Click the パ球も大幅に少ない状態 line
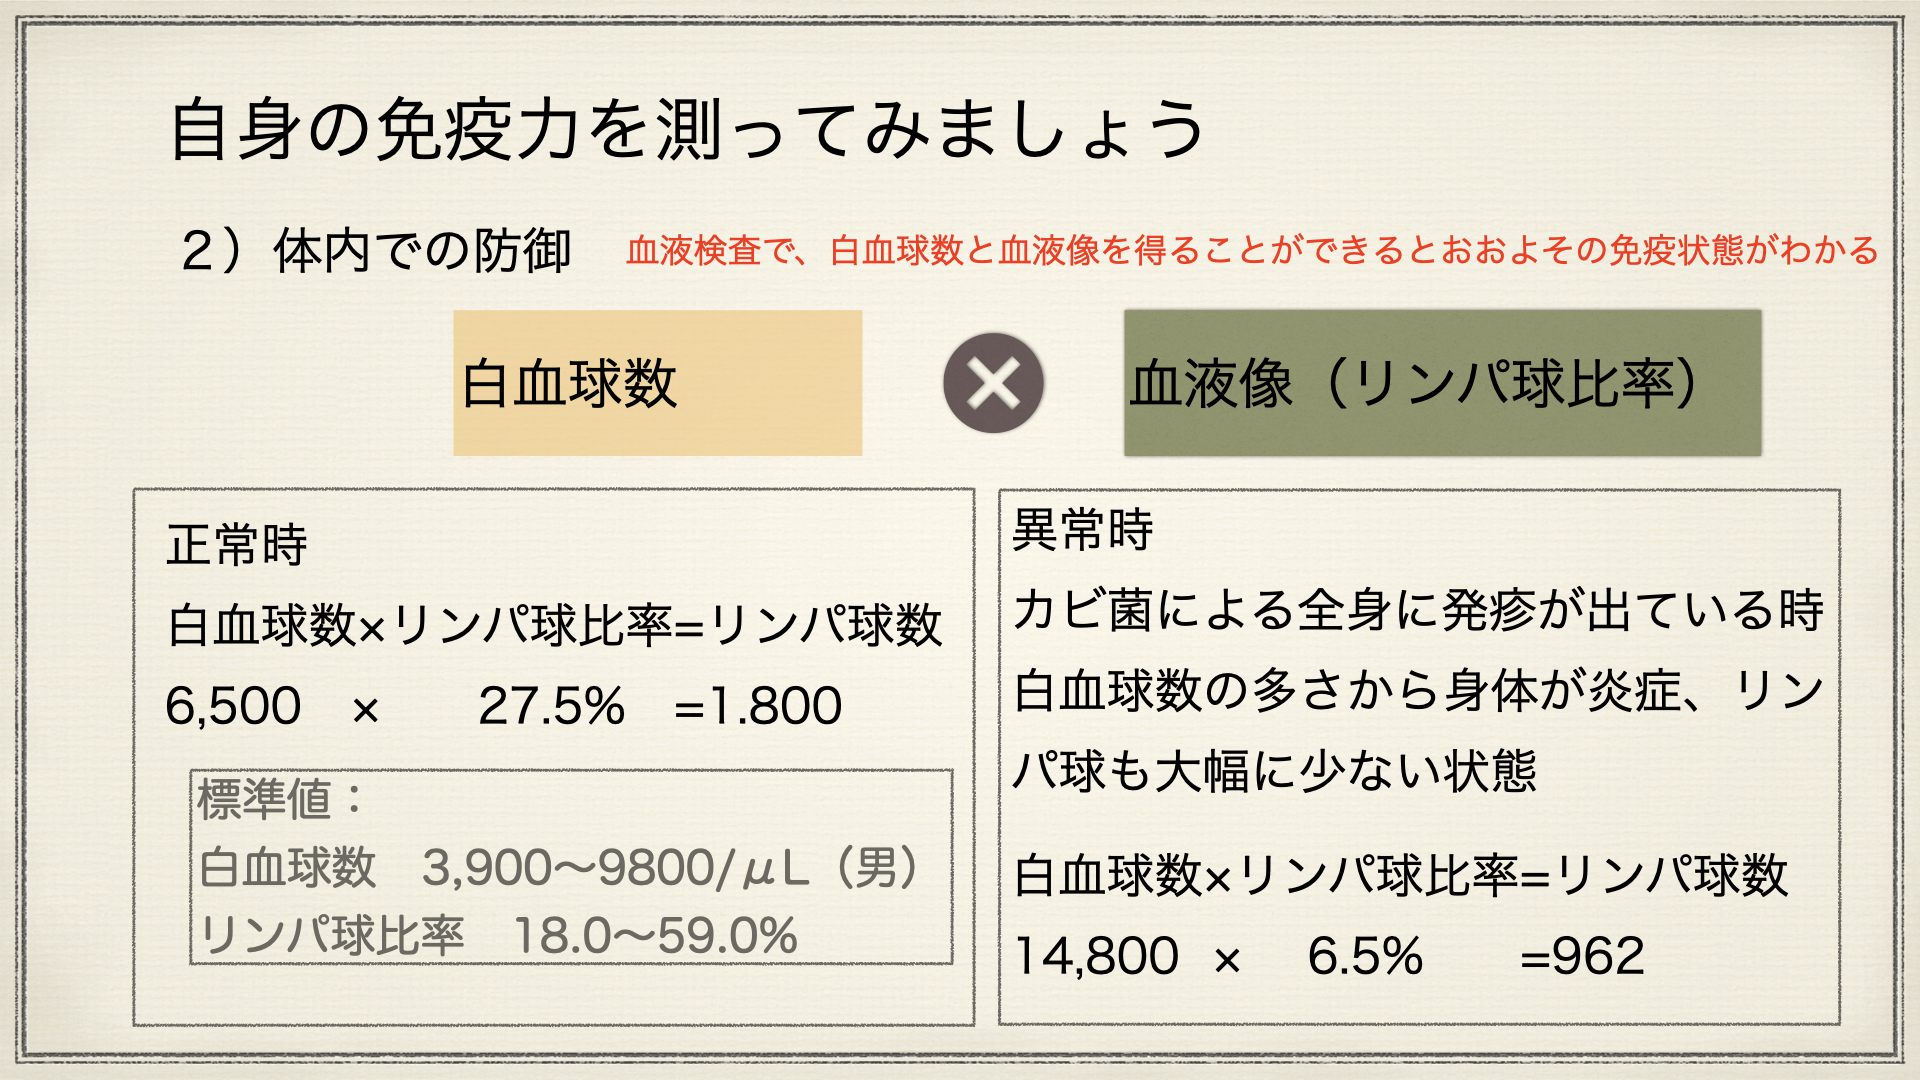This screenshot has height=1080, width=1920. [x=1274, y=771]
